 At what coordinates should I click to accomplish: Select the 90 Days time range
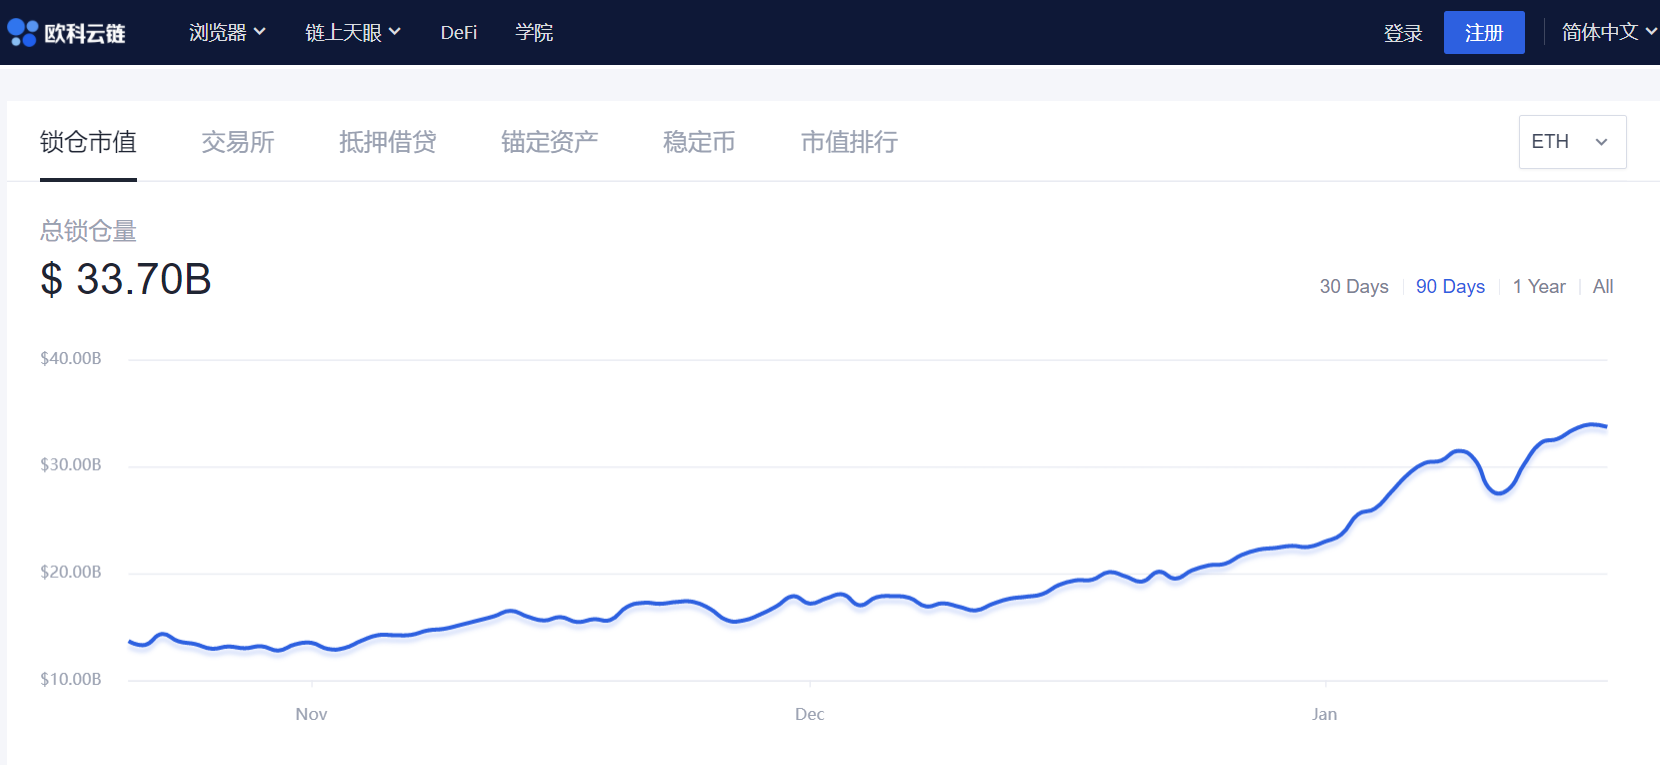pos(1450,287)
